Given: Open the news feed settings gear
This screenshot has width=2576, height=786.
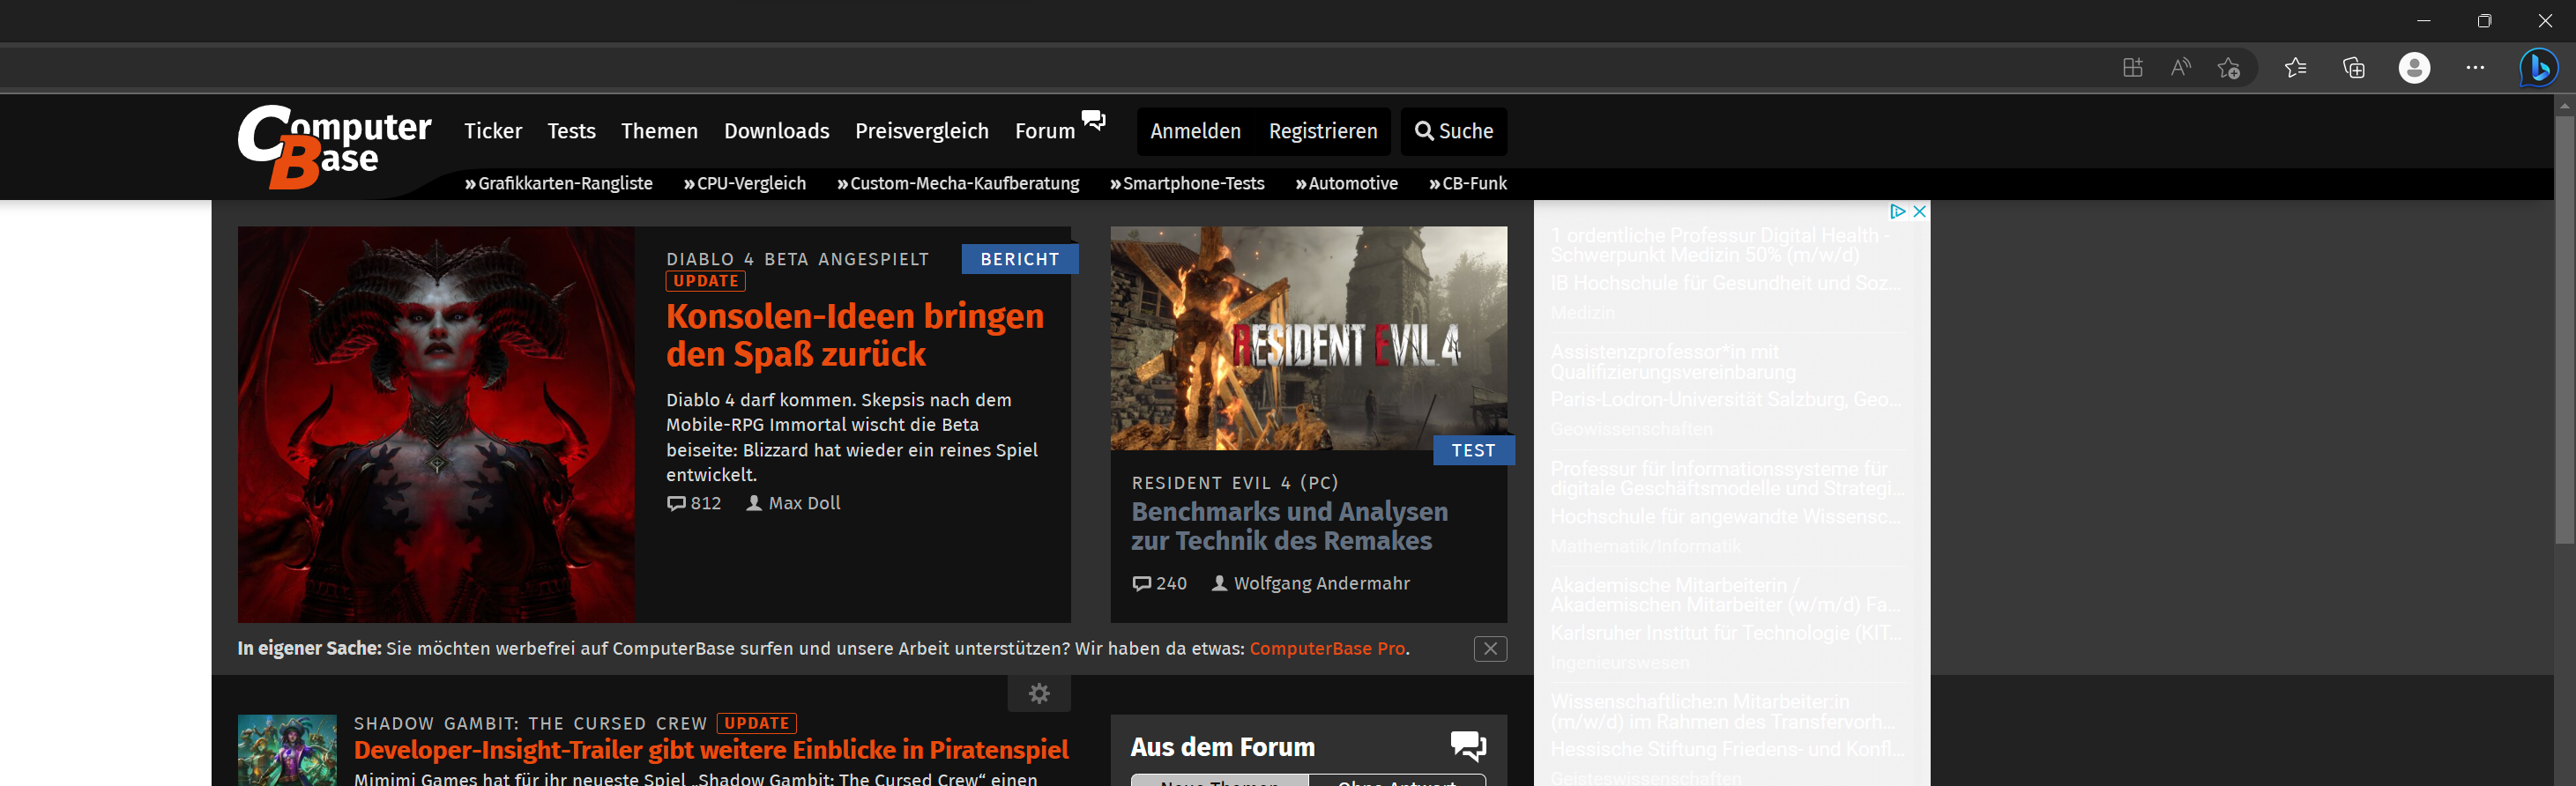Looking at the screenshot, I should 1039,693.
